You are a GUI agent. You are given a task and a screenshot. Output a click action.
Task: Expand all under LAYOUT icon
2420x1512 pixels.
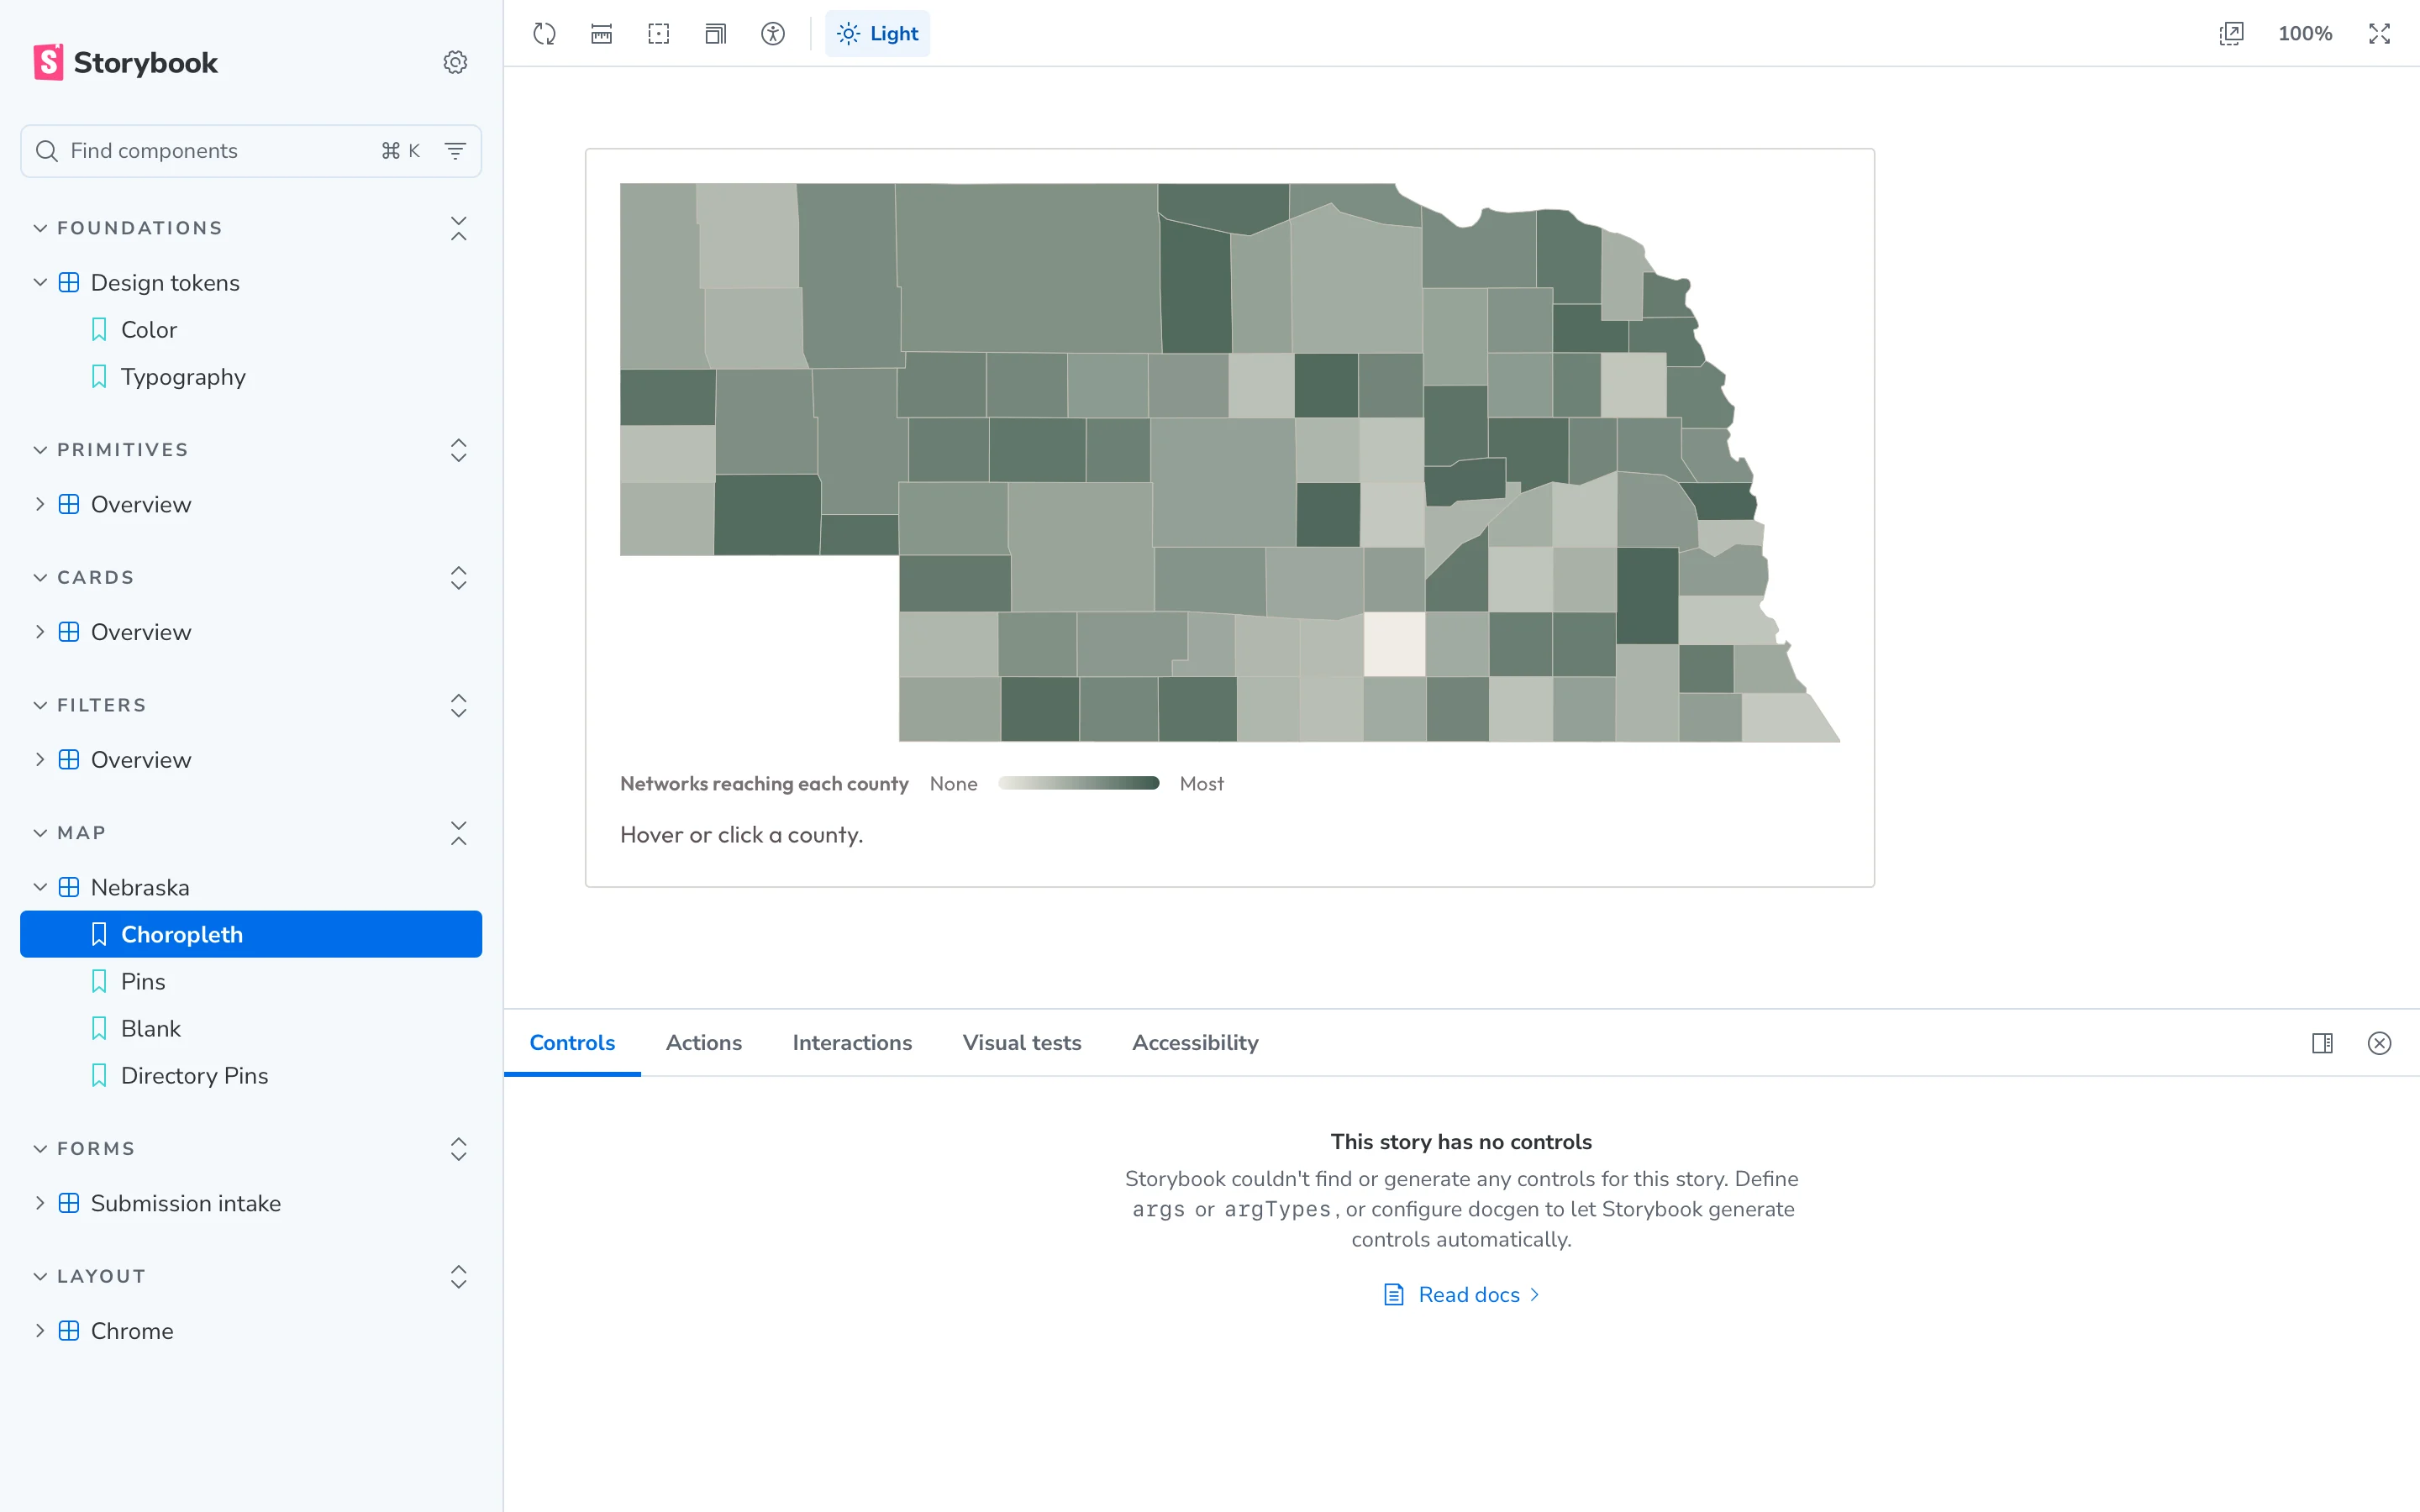click(459, 1277)
